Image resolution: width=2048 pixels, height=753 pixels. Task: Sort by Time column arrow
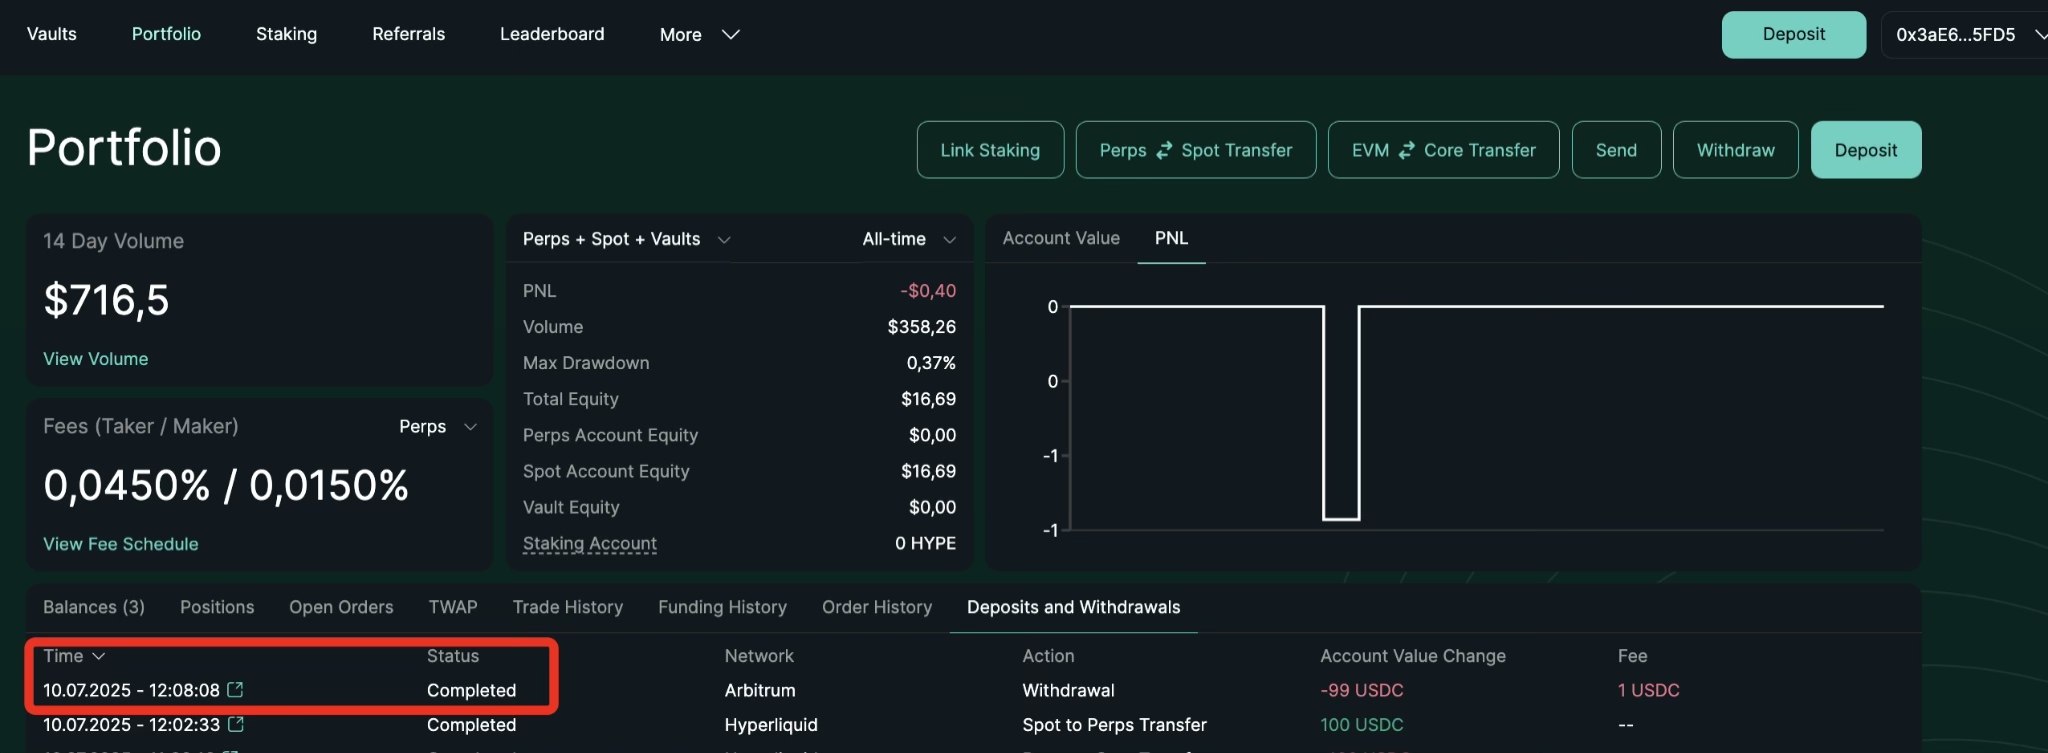(x=99, y=656)
